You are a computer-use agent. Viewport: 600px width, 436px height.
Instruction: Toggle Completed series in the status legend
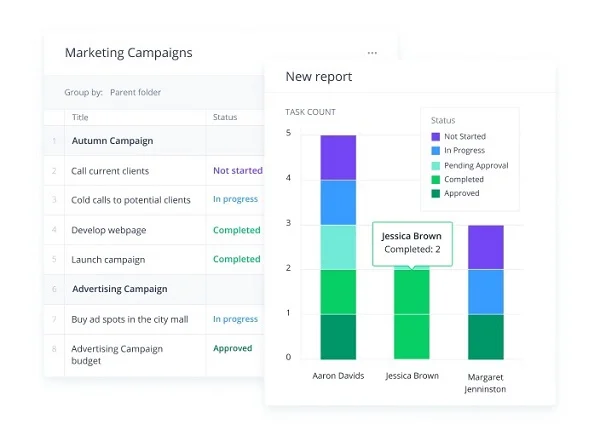[x=466, y=179]
